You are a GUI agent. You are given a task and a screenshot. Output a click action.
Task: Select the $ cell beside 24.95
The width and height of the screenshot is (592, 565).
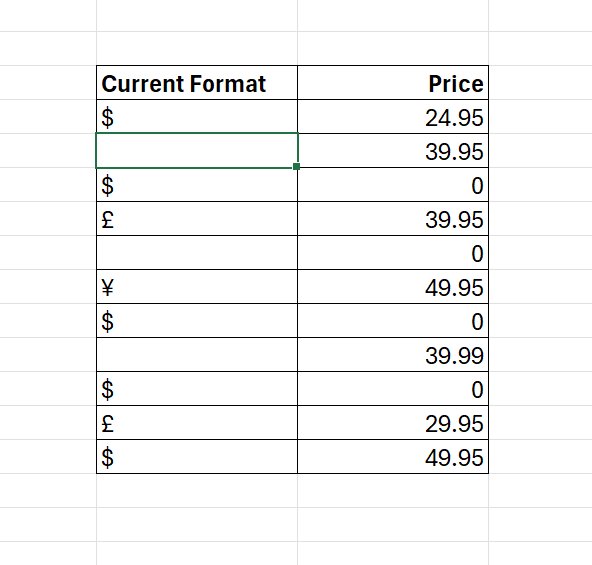click(197, 117)
